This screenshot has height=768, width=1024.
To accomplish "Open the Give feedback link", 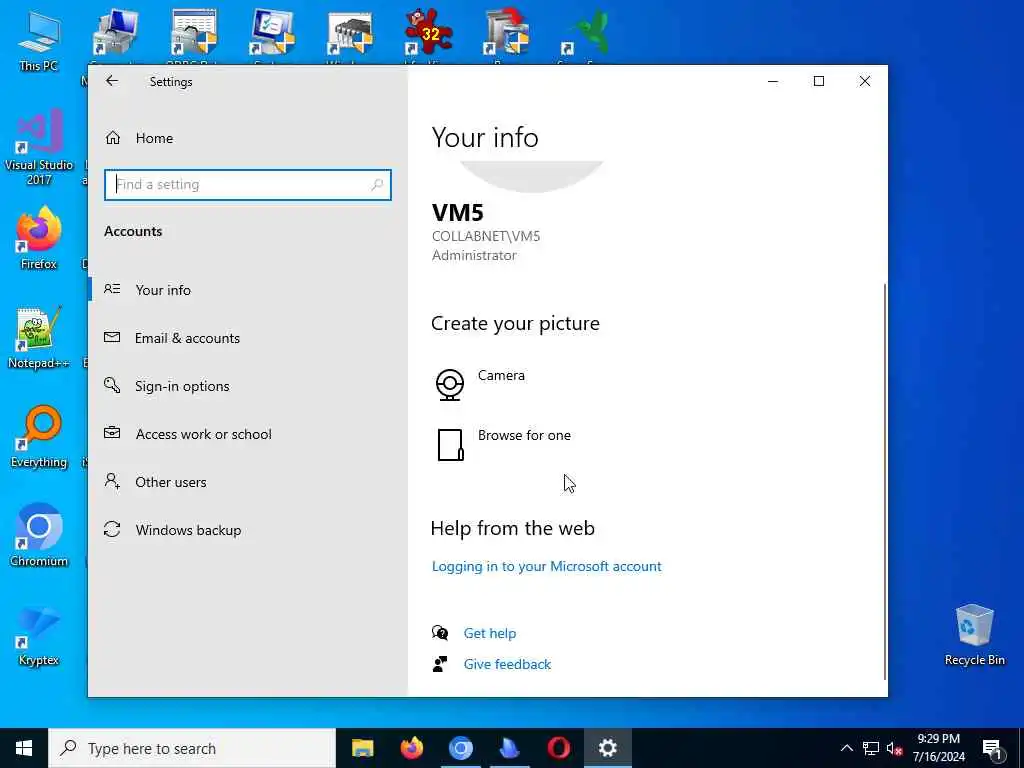I will pyautogui.click(x=507, y=664).
